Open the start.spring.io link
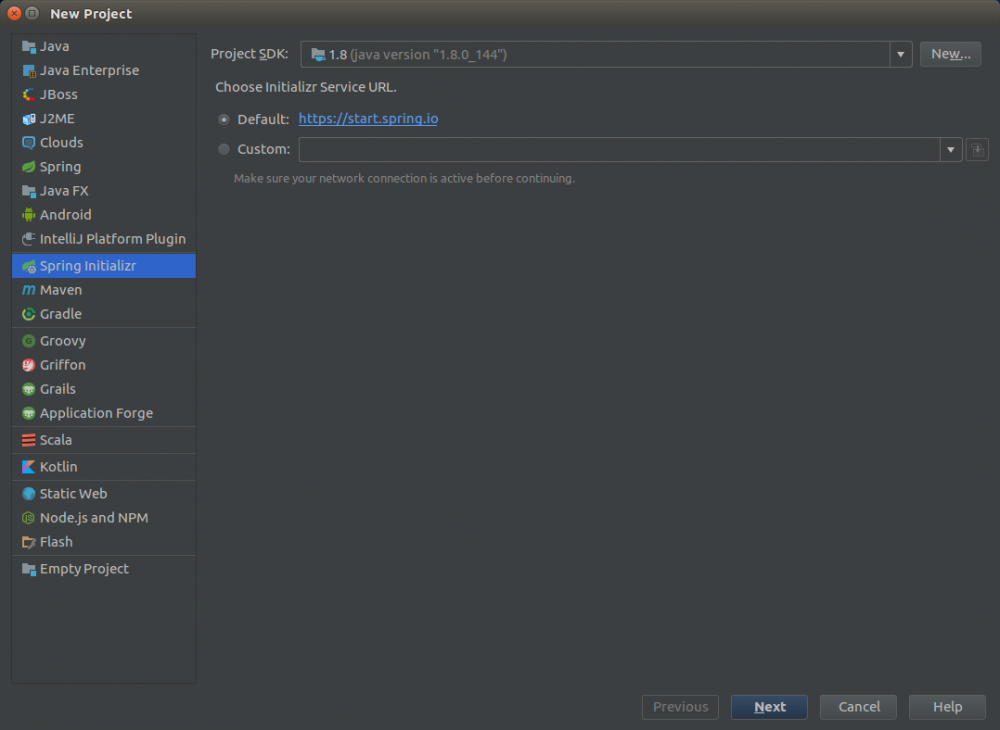1000x730 pixels. tap(368, 119)
